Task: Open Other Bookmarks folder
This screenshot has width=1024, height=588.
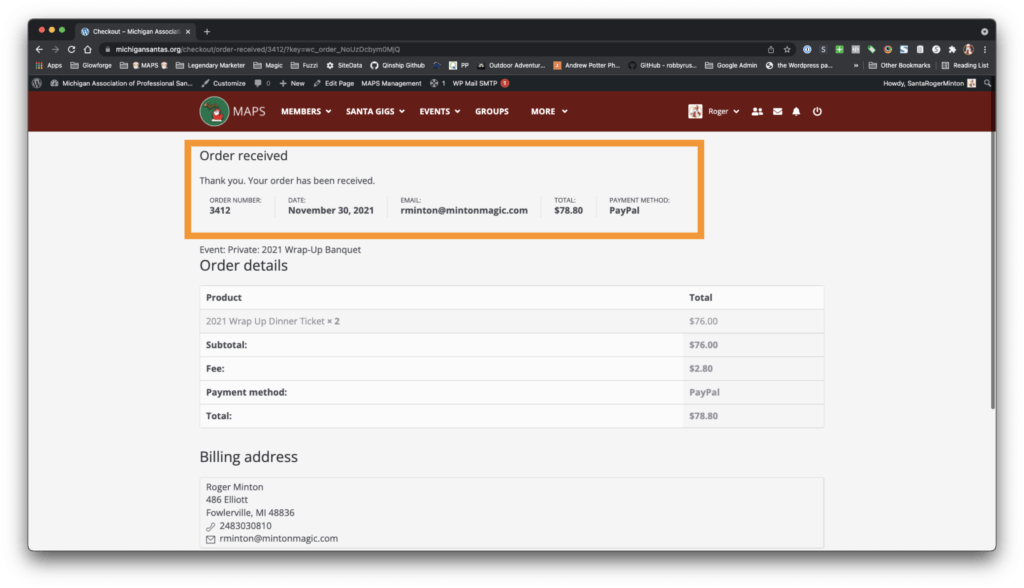Action: 899,65
